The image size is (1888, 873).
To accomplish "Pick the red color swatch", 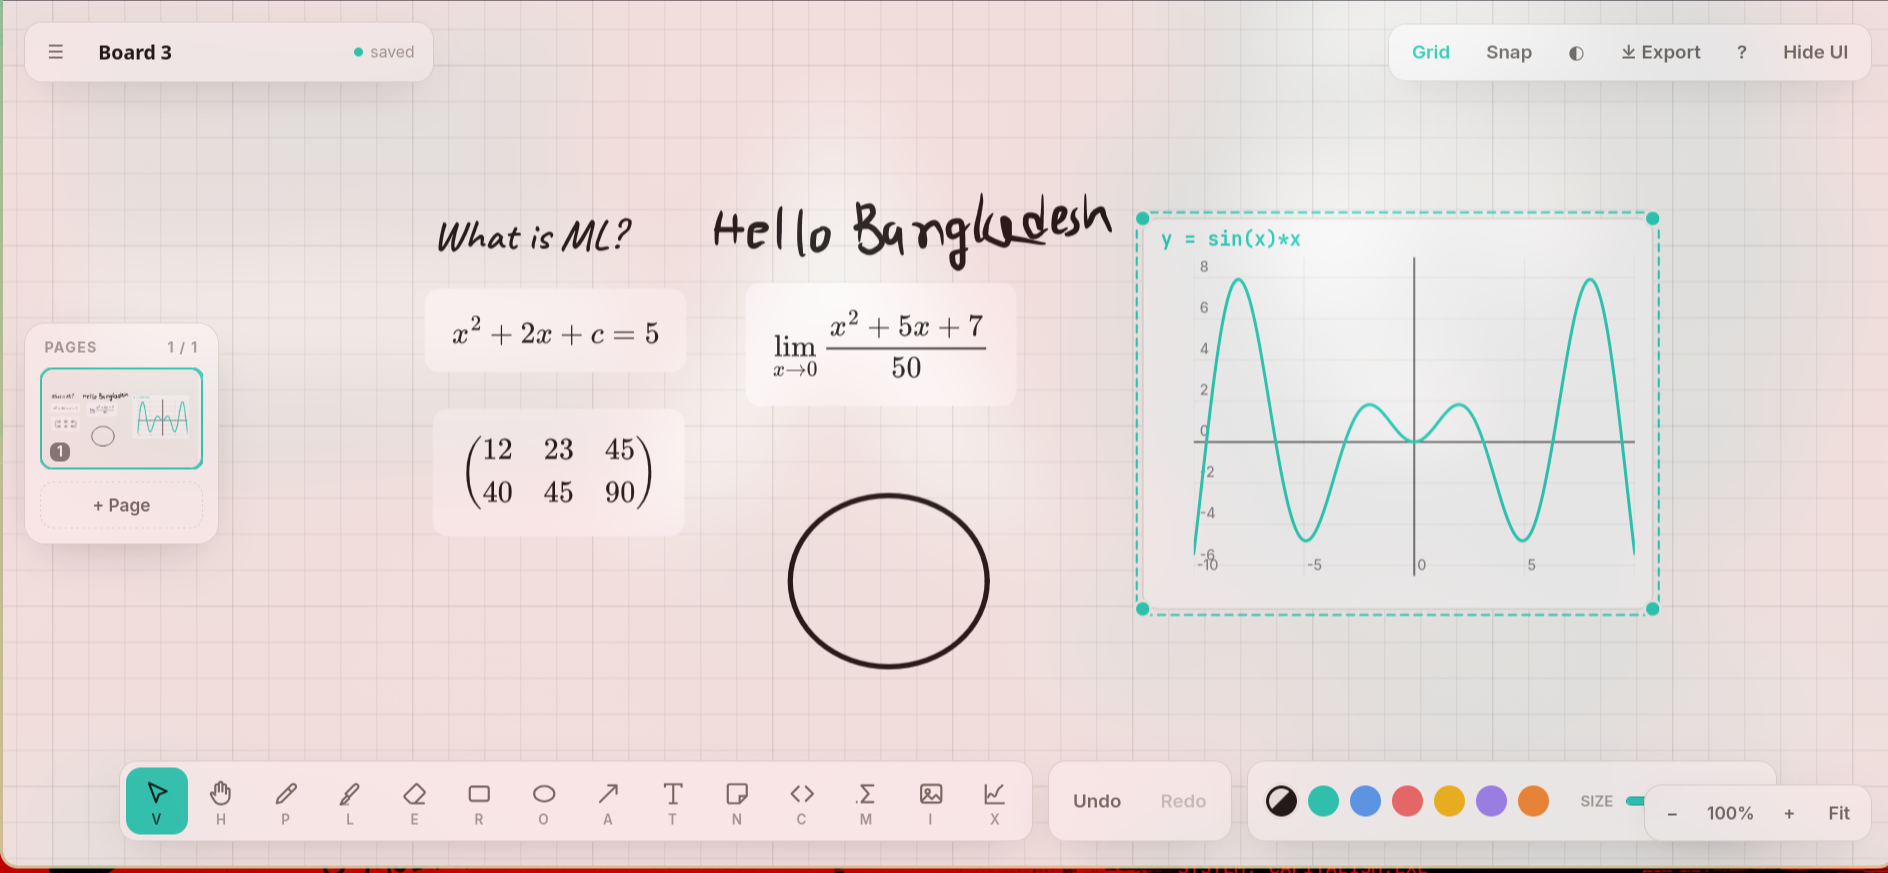I will pyautogui.click(x=1407, y=801).
